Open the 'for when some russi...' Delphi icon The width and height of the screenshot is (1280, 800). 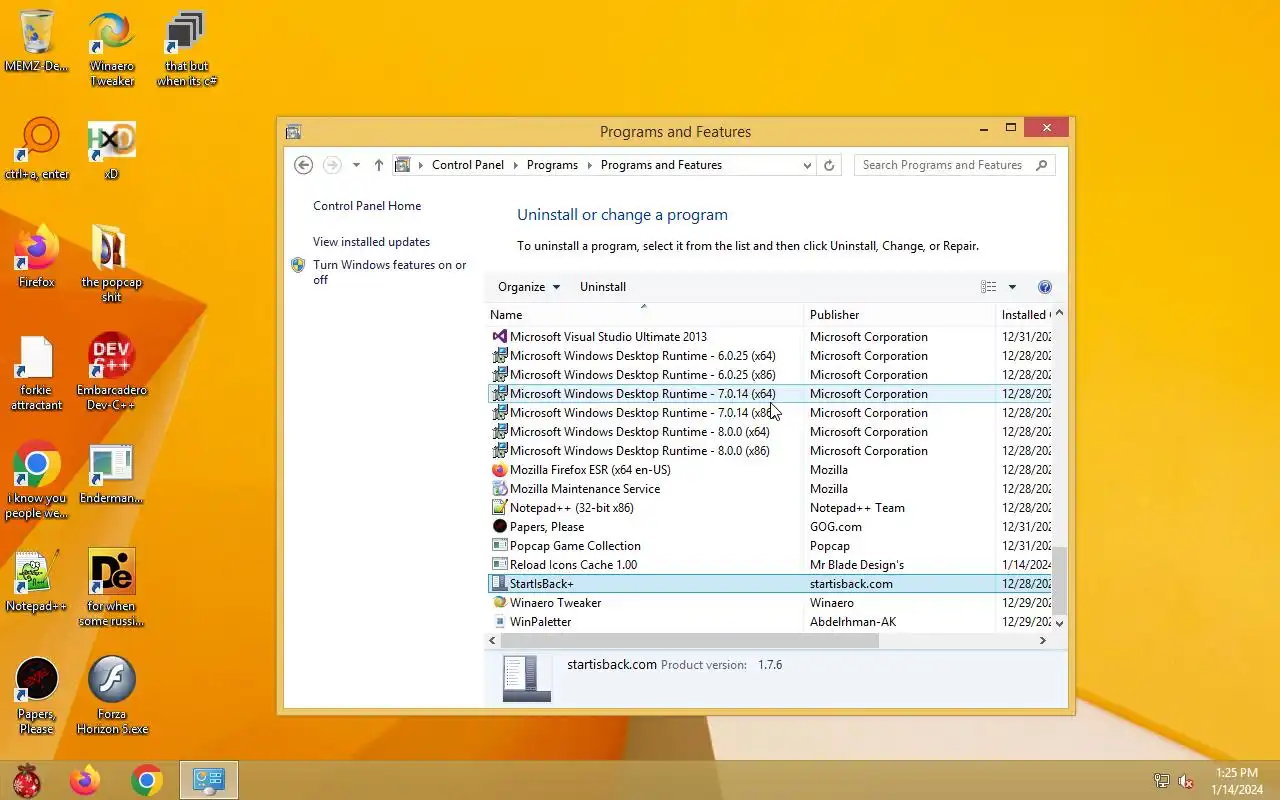pos(111,588)
